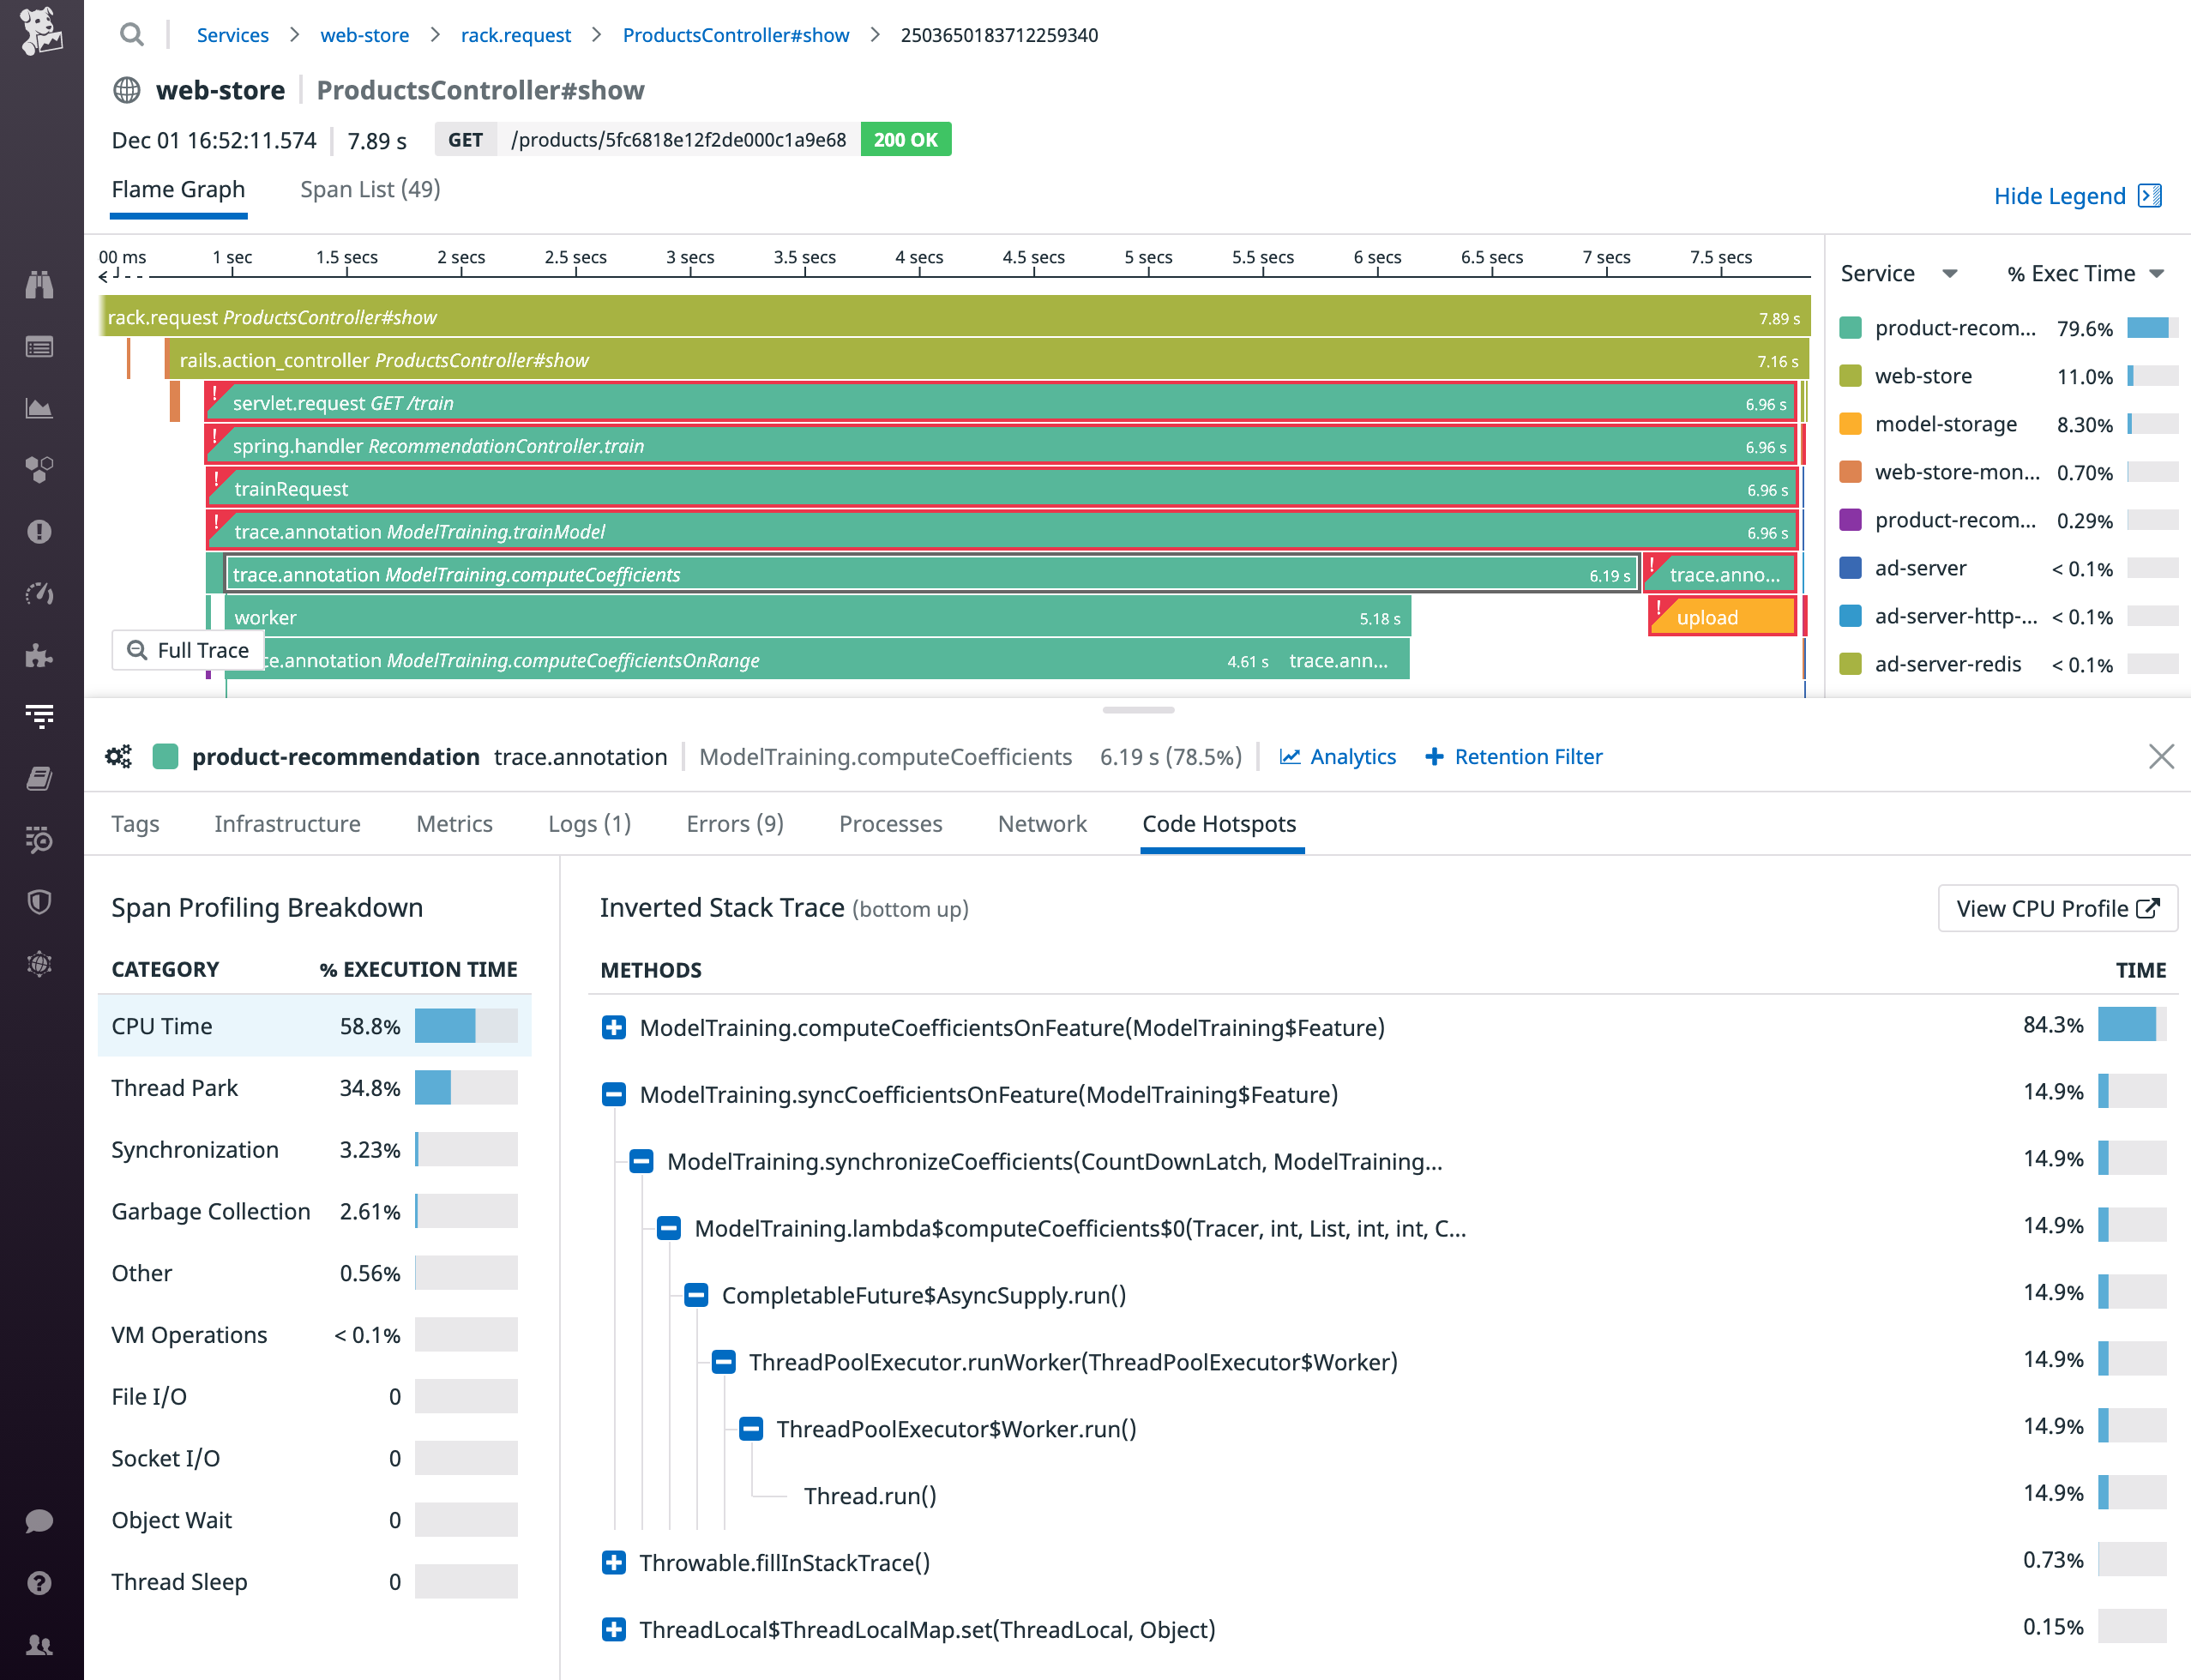Open the Events list icon in sidebar
This screenshot has height=1680, width=2191.
40,347
